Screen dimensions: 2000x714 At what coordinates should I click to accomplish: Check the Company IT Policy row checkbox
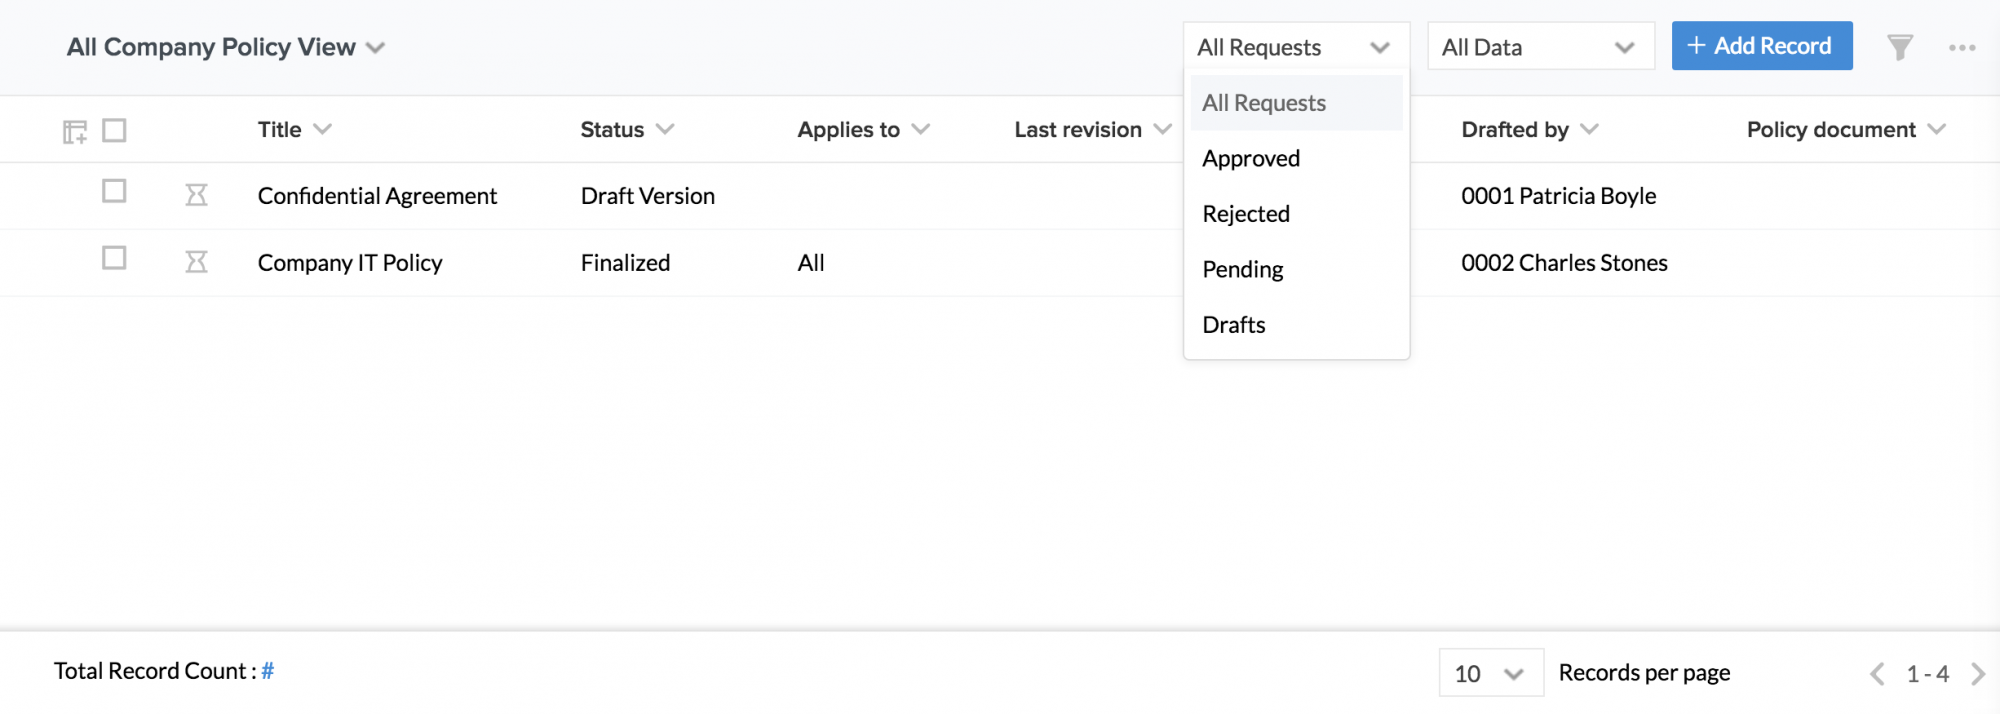tap(114, 258)
